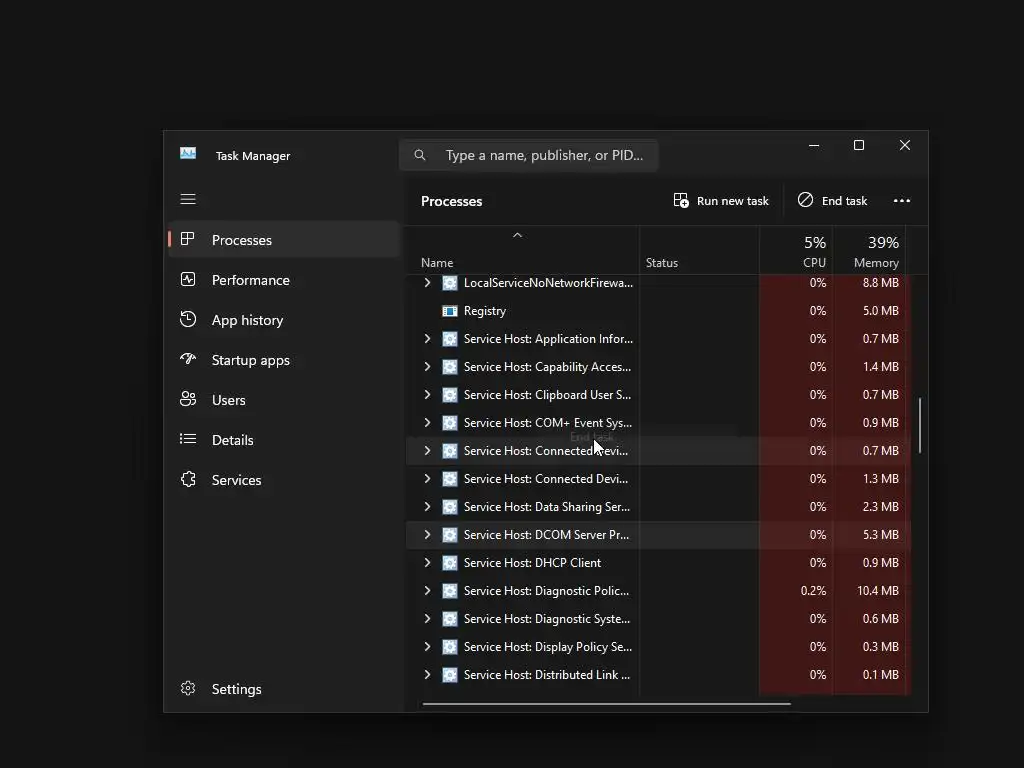The height and width of the screenshot is (768, 1024).
Task: Expand Service Host: DHCP Client
Action: 427,562
